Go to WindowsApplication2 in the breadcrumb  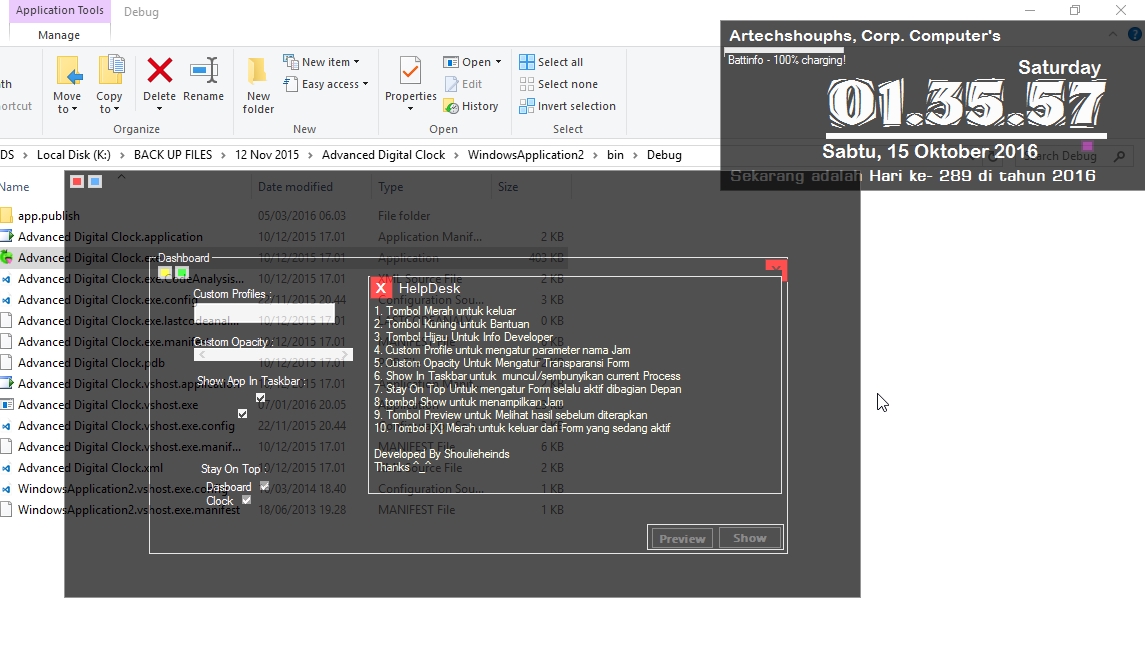(x=526, y=155)
